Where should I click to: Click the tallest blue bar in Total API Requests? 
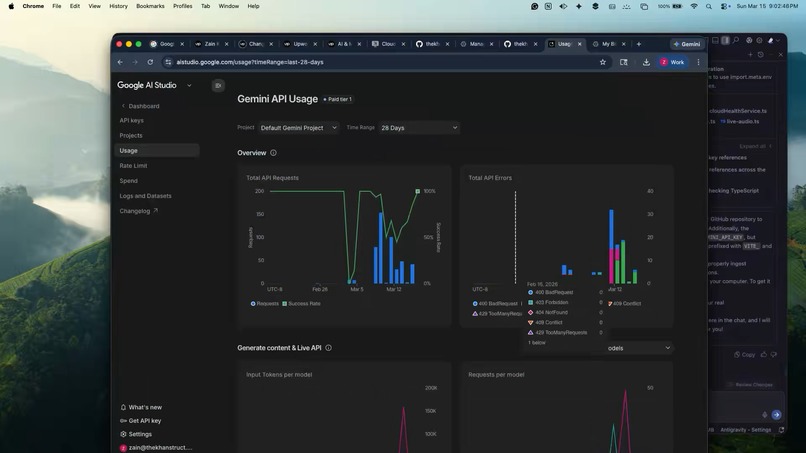point(380,248)
